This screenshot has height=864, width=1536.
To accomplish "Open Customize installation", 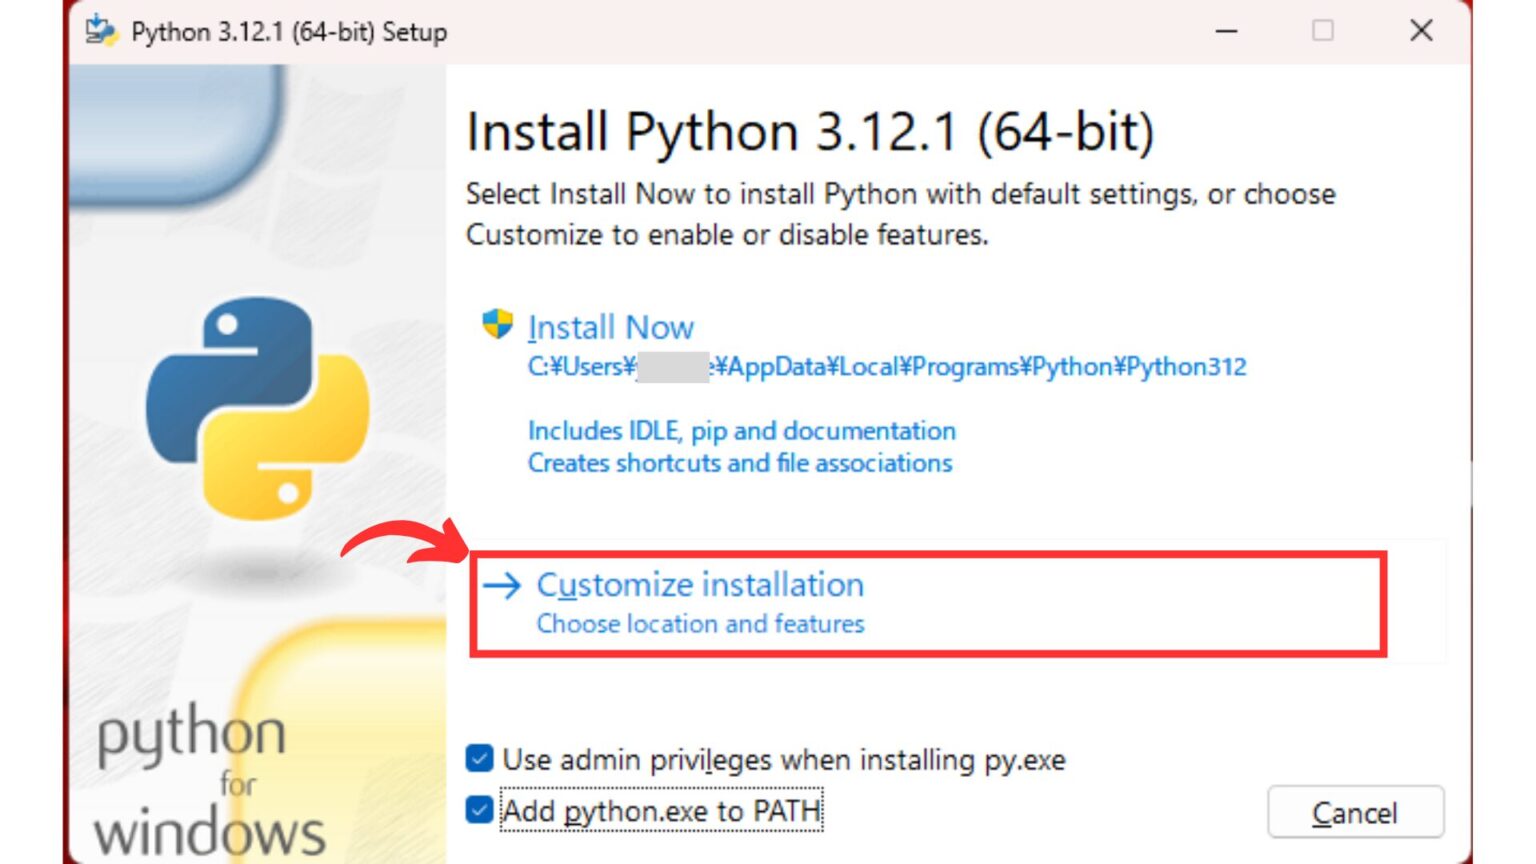I will click(700, 585).
